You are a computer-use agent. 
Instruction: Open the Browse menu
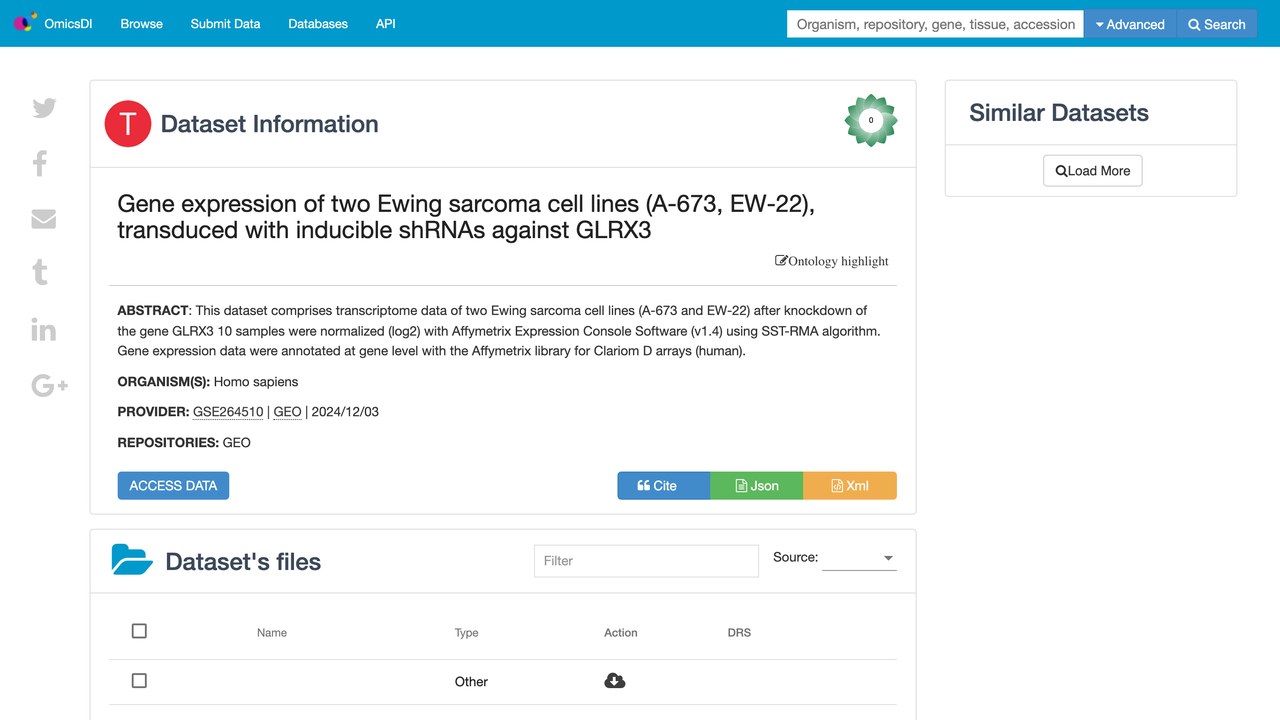point(141,24)
